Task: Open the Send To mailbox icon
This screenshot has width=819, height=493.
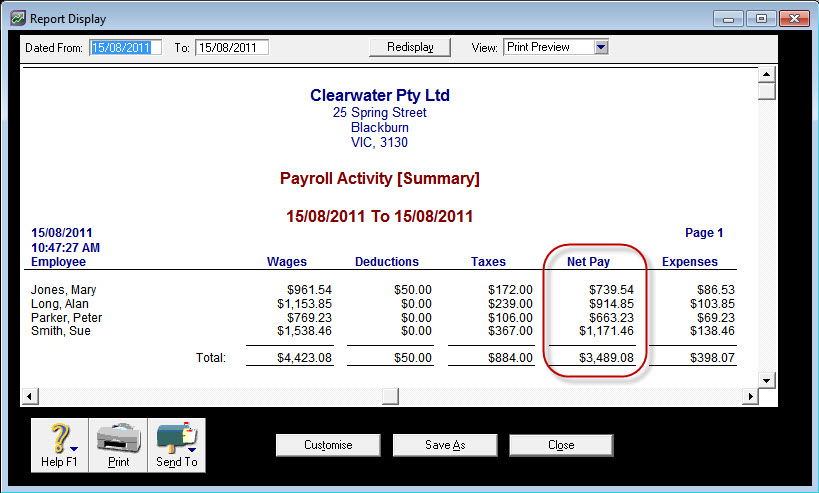Action: (177, 445)
